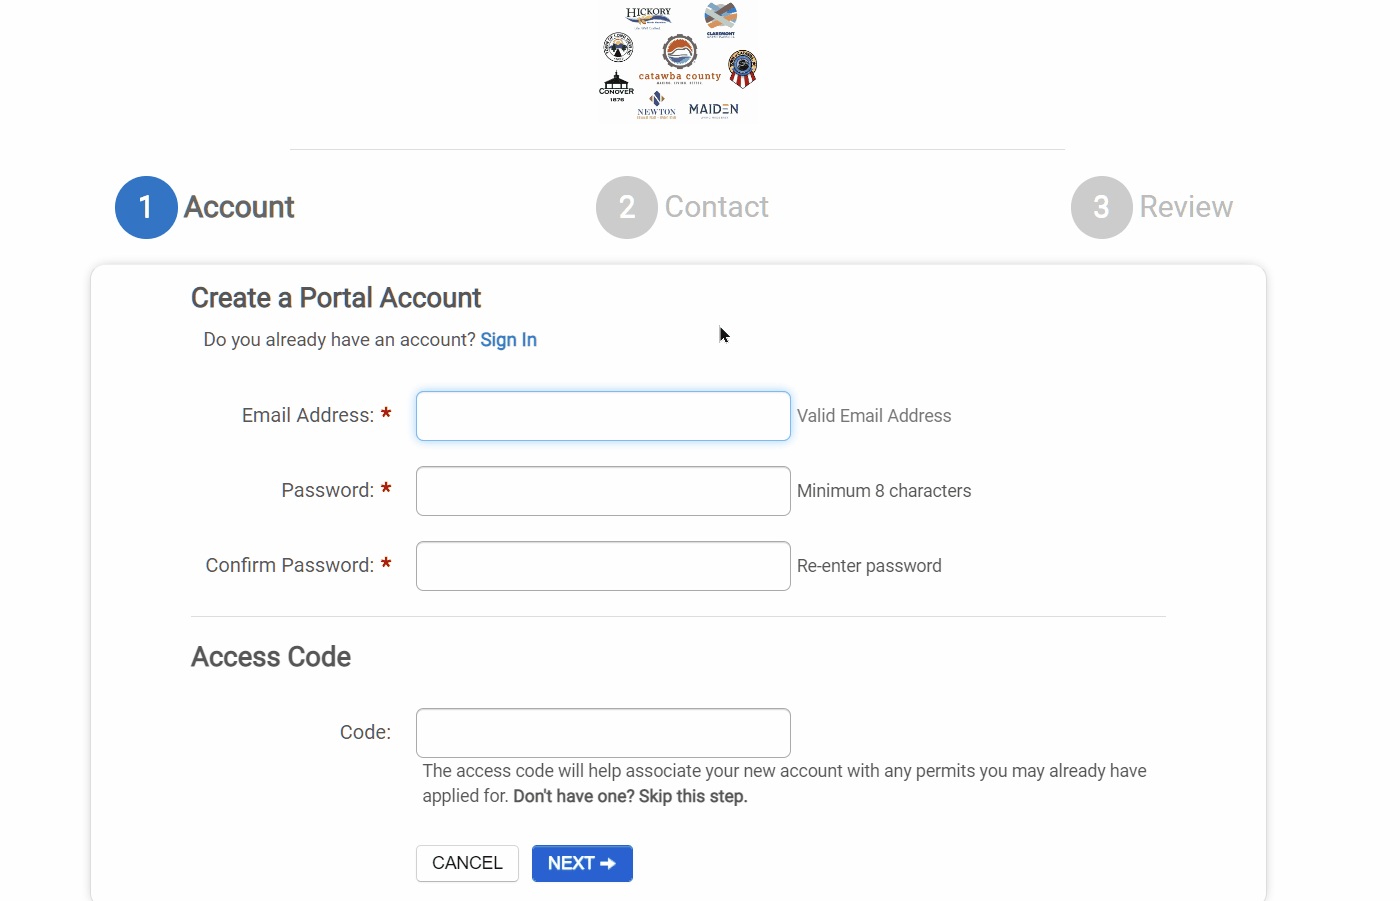This screenshot has height=901, width=1400.
Task: Select the Confirm Password field
Action: (603, 566)
